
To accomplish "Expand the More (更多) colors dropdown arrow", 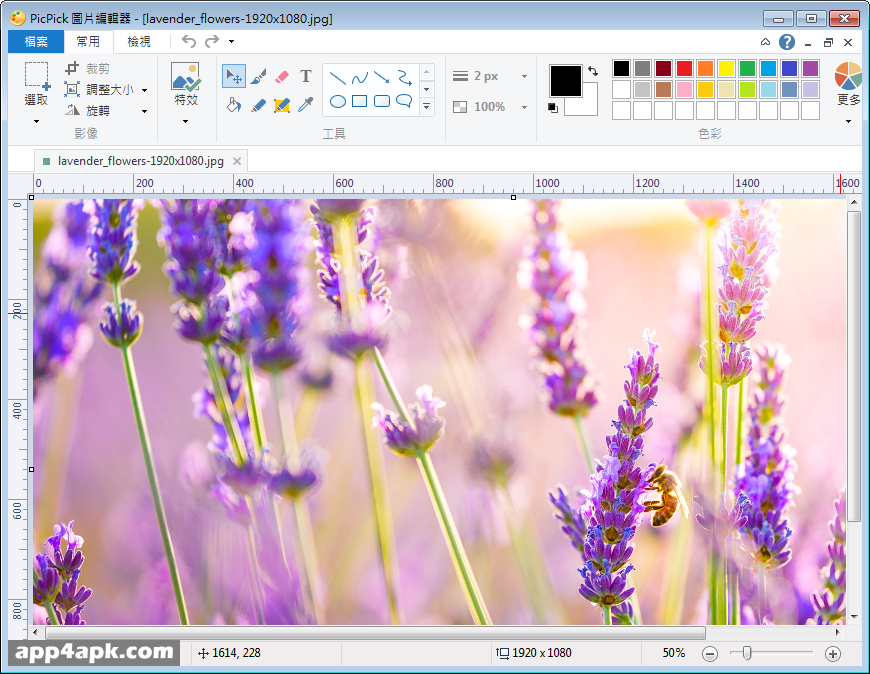I will coord(848,121).
